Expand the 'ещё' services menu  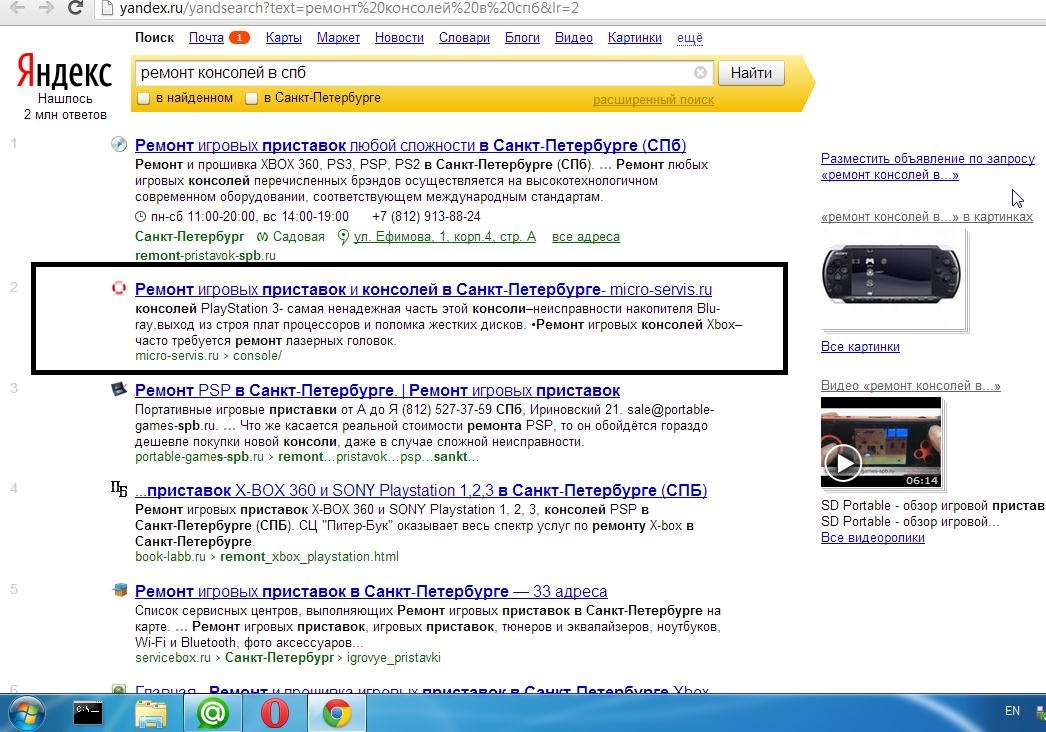(690, 38)
